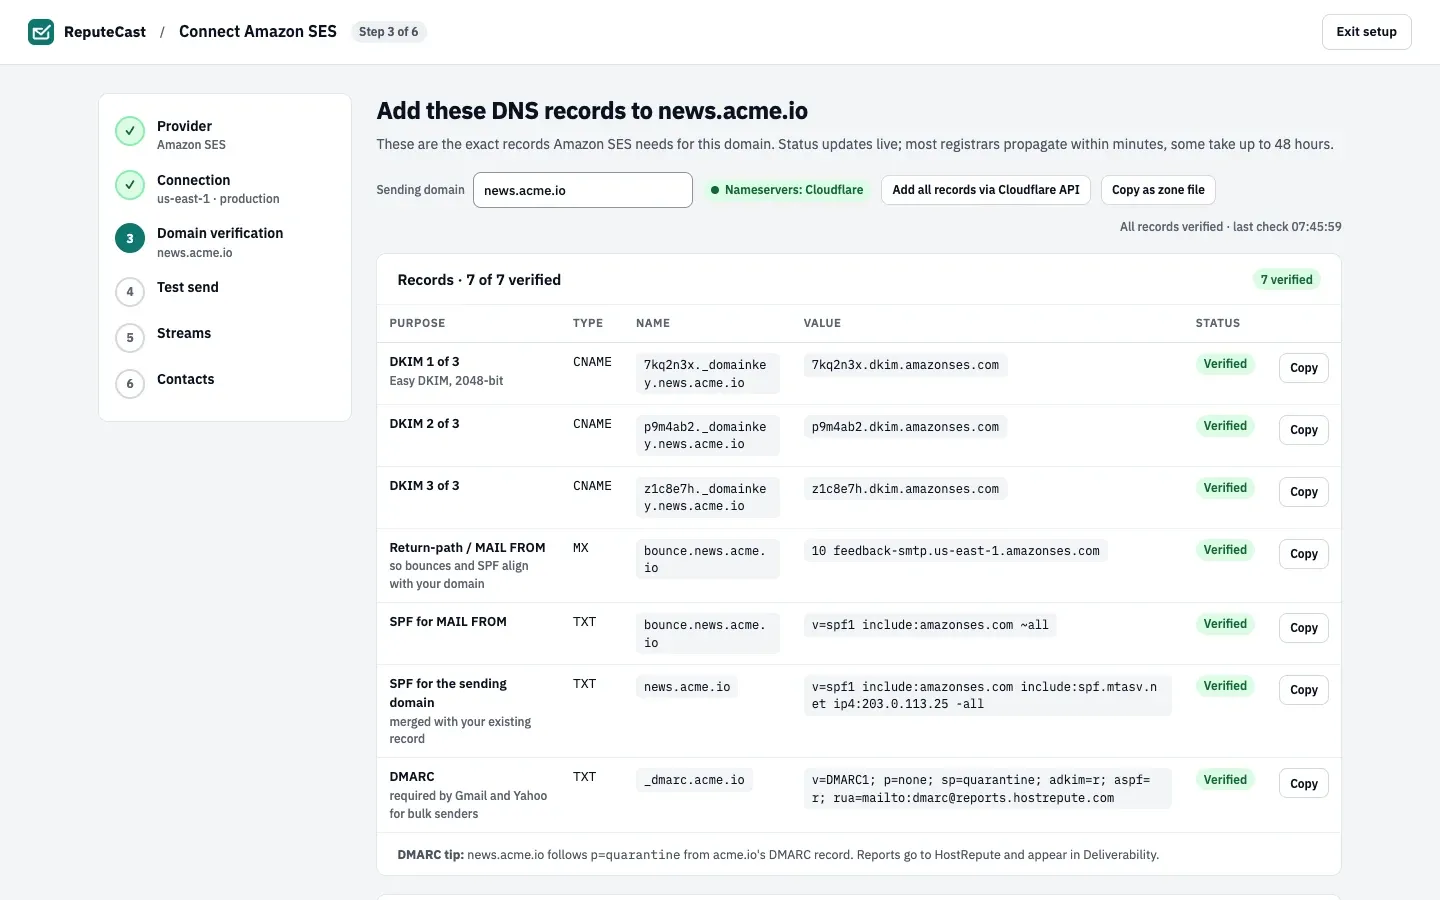This screenshot has height=900, width=1440.
Task: Open the Provider setup step
Action: point(225,134)
